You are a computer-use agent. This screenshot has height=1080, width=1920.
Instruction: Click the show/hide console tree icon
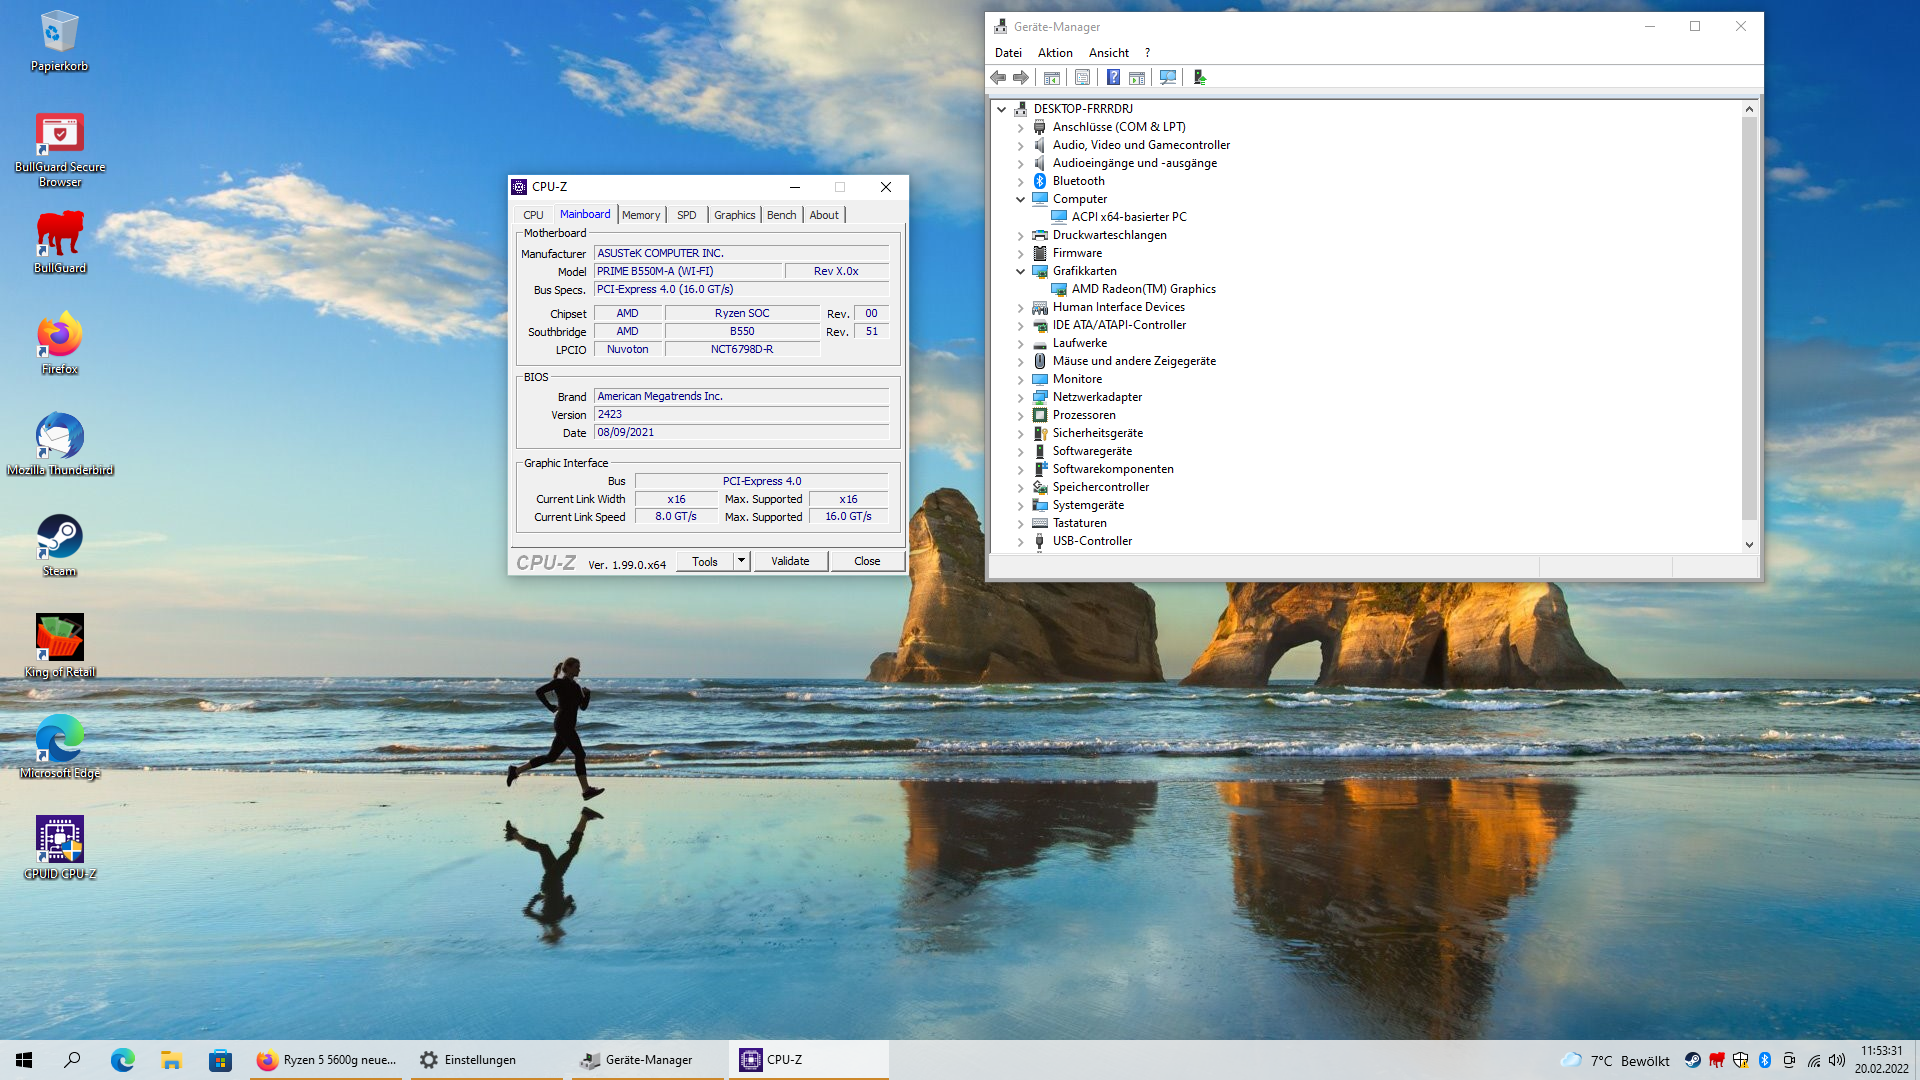(1051, 78)
